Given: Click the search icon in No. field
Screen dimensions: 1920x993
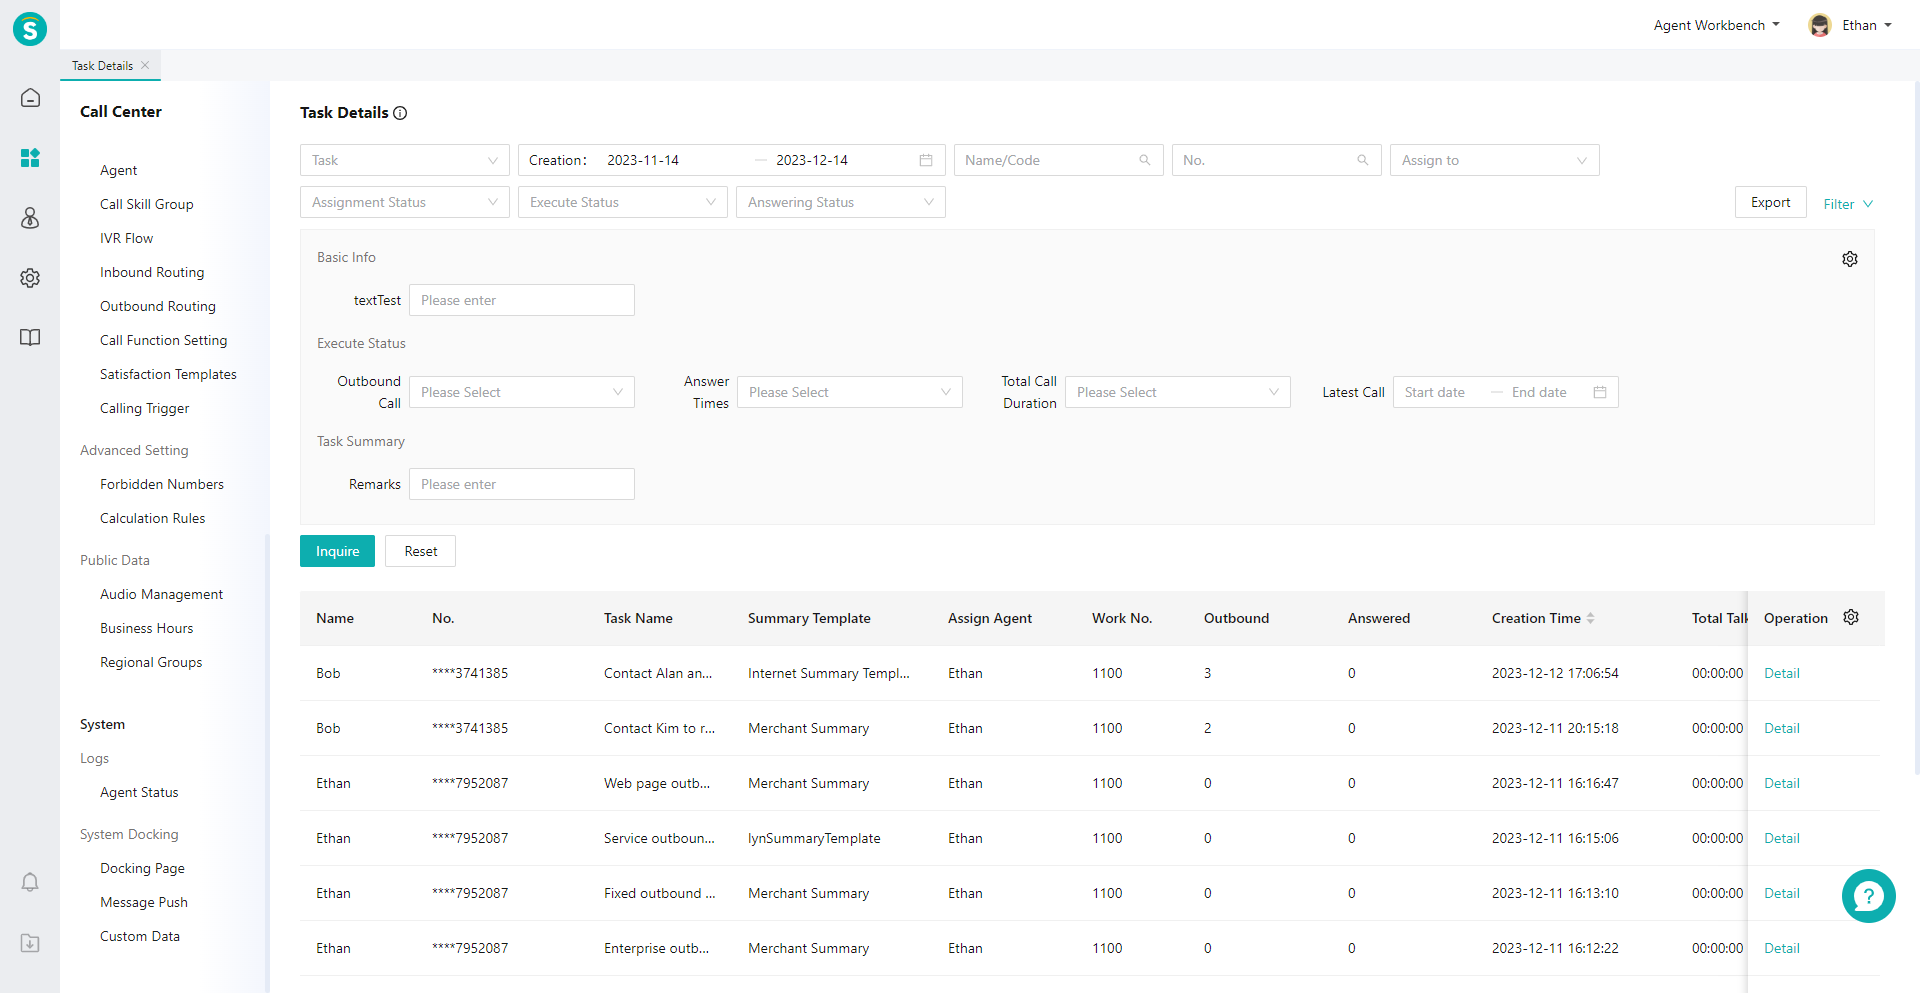Looking at the screenshot, I should pyautogui.click(x=1362, y=160).
